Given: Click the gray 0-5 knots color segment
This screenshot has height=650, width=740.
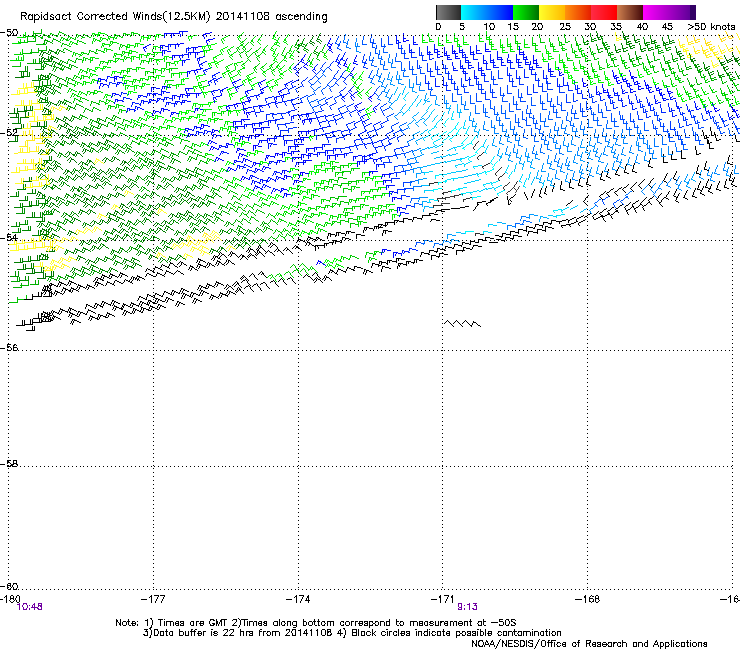Looking at the screenshot, I should pyautogui.click(x=448, y=12).
